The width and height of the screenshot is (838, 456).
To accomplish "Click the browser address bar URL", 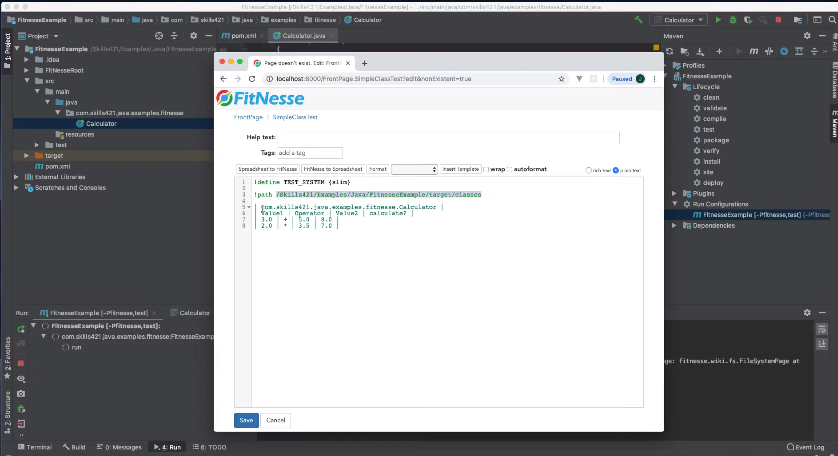I will 374,79.
